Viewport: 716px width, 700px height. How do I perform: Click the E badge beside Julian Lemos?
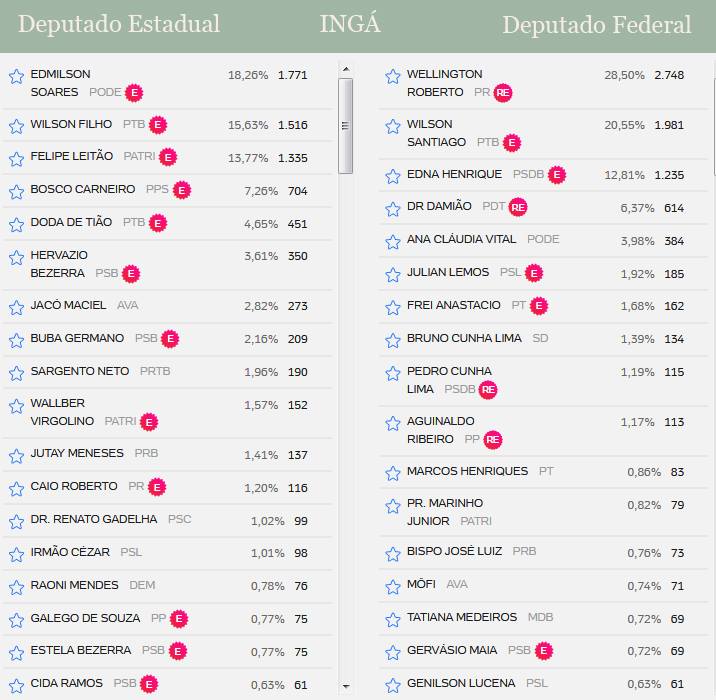[x=534, y=273]
